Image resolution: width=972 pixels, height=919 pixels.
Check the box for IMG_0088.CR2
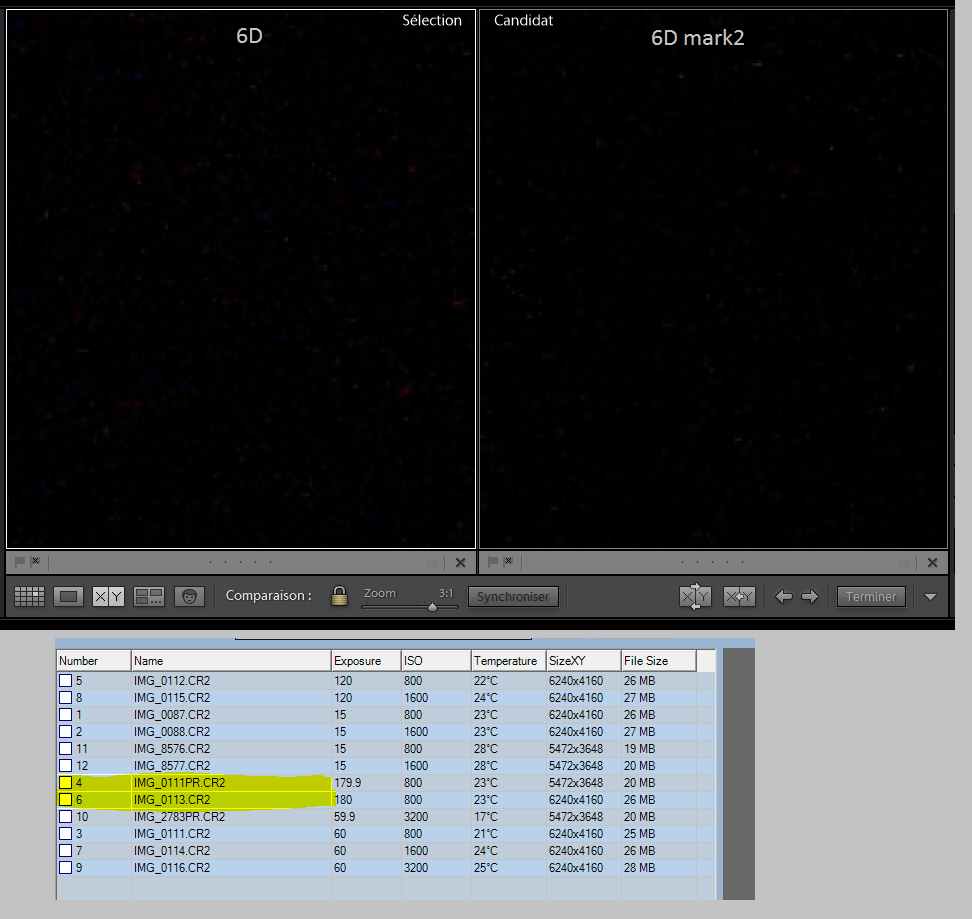[65, 732]
